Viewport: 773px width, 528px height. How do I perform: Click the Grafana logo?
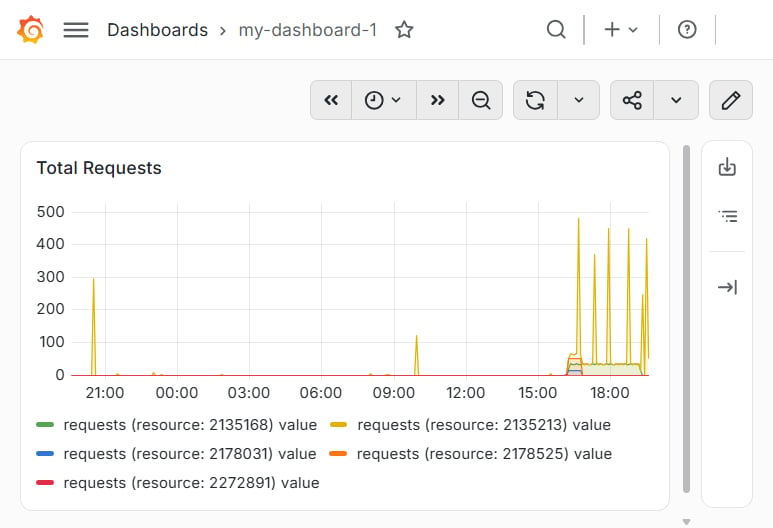coord(30,30)
